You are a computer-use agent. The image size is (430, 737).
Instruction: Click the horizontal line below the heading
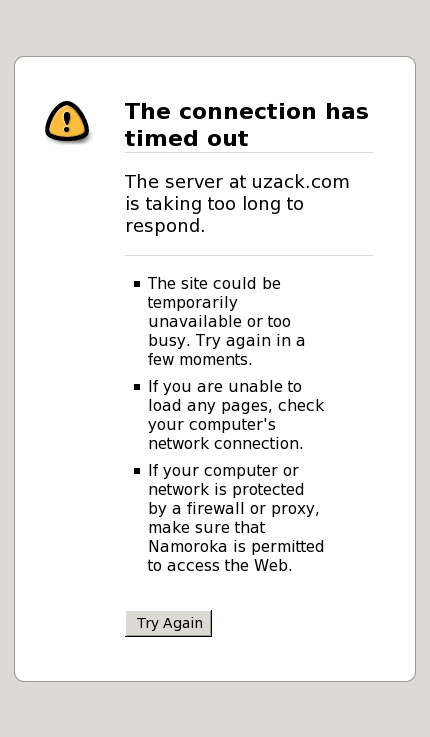coord(249,152)
